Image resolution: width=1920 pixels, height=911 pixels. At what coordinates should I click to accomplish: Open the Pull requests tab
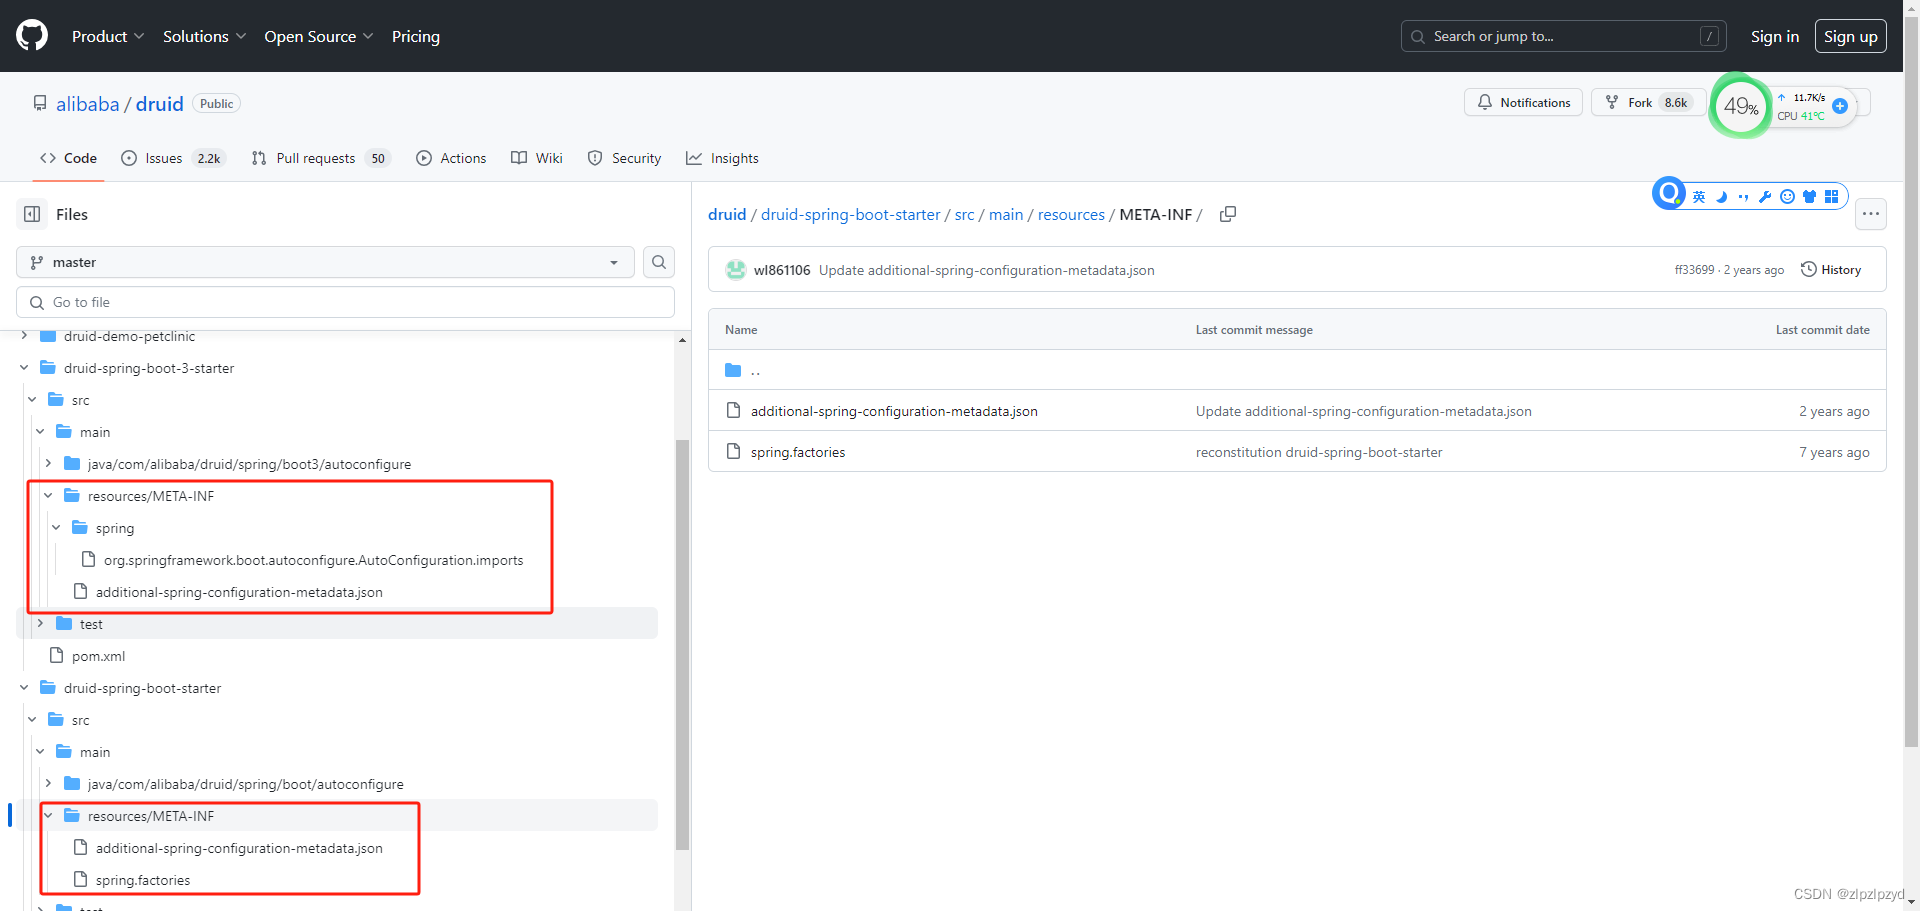pyautogui.click(x=320, y=158)
